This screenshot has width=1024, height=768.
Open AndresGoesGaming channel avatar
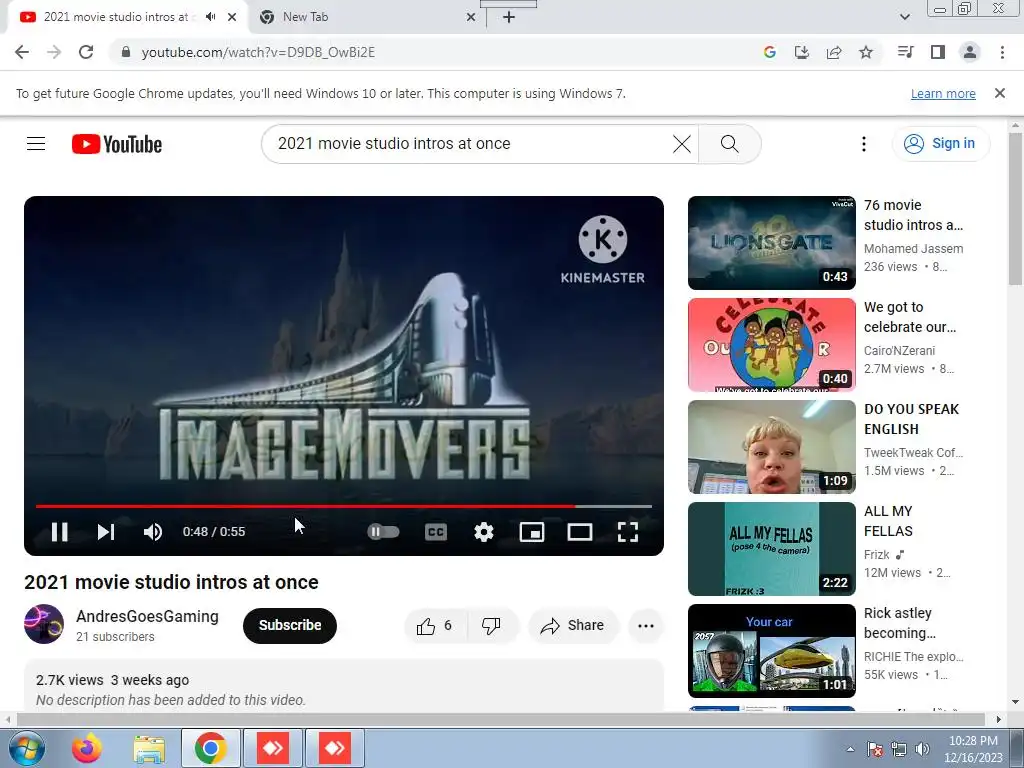point(44,624)
